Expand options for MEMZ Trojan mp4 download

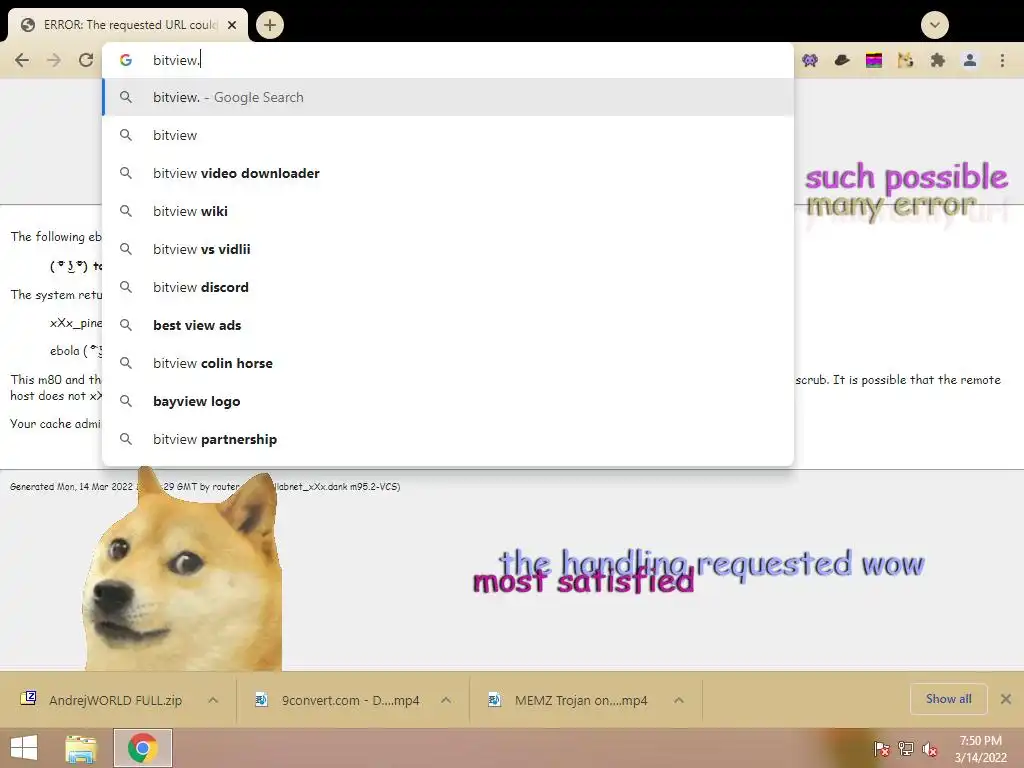(679, 700)
